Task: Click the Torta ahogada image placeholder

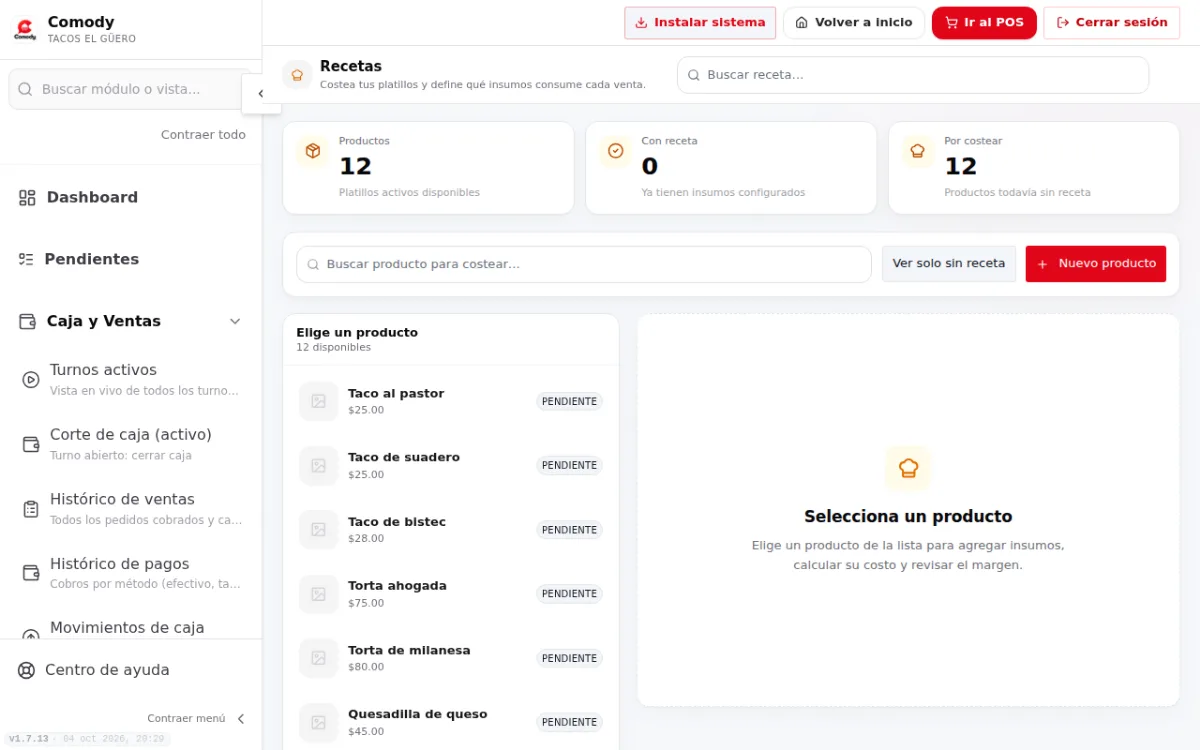Action: coord(319,594)
